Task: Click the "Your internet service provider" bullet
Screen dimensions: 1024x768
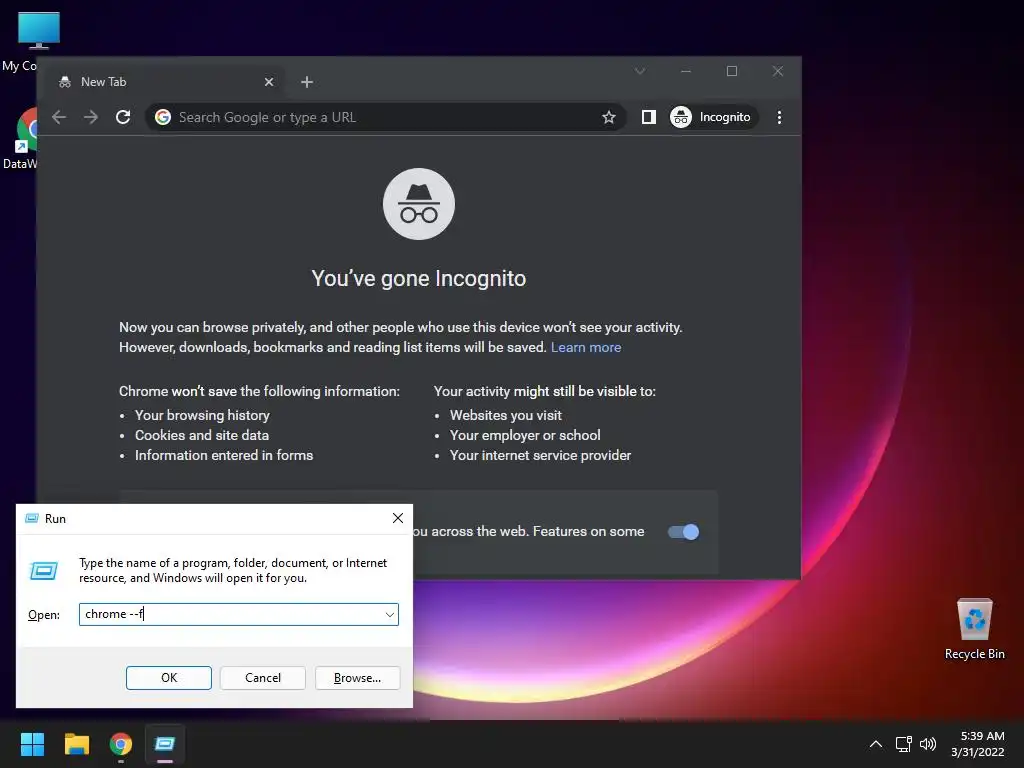Action: pyautogui.click(x=540, y=455)
